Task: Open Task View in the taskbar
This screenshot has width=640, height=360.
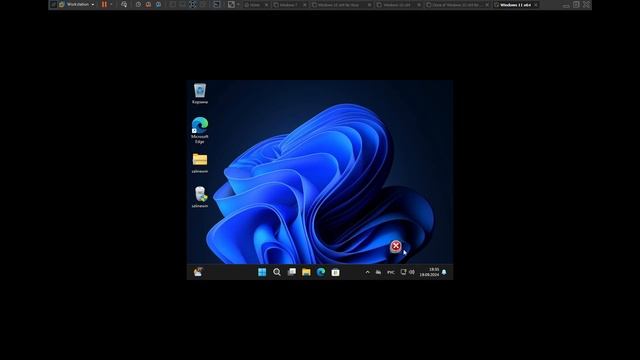Action: point(291,272)
